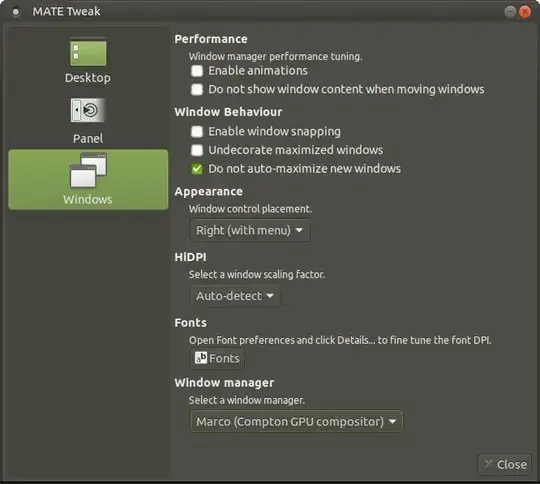
Task: Close the window using red title bar button
Action: (x=525, y=12)
